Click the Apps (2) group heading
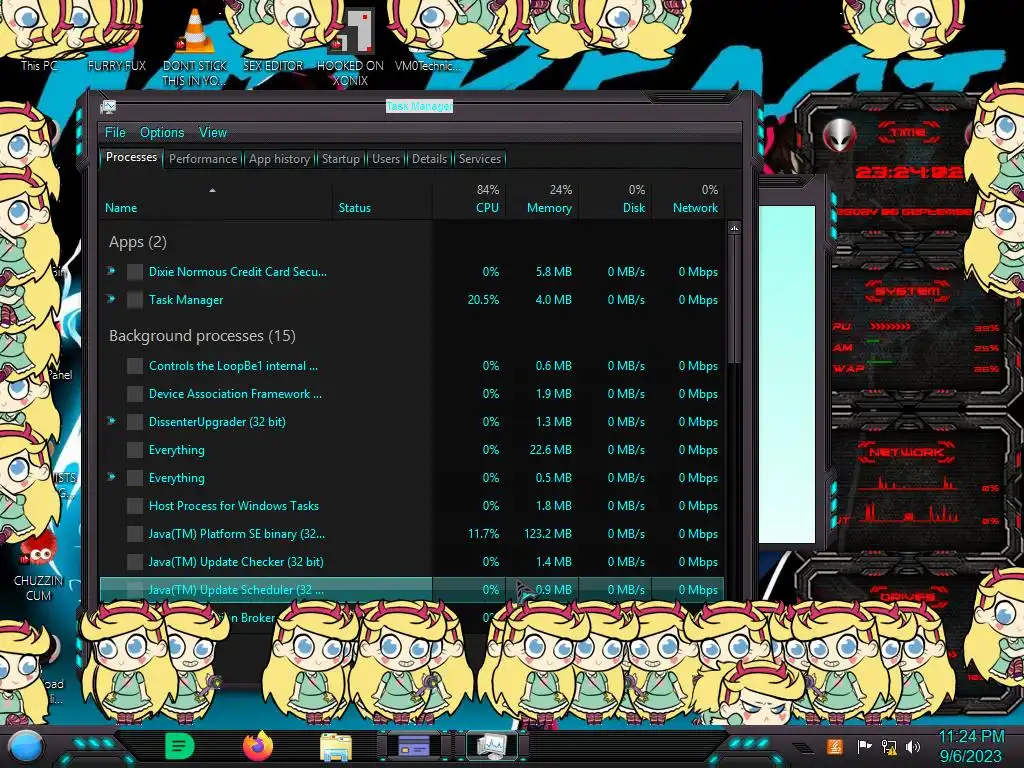 tap(138, 242)
